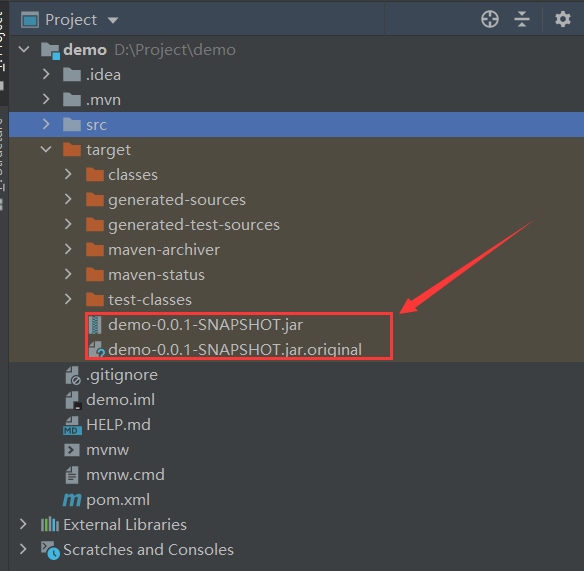Select the HELP.md file name
Viewport: 584px width, 571px height.
[118, 425]
